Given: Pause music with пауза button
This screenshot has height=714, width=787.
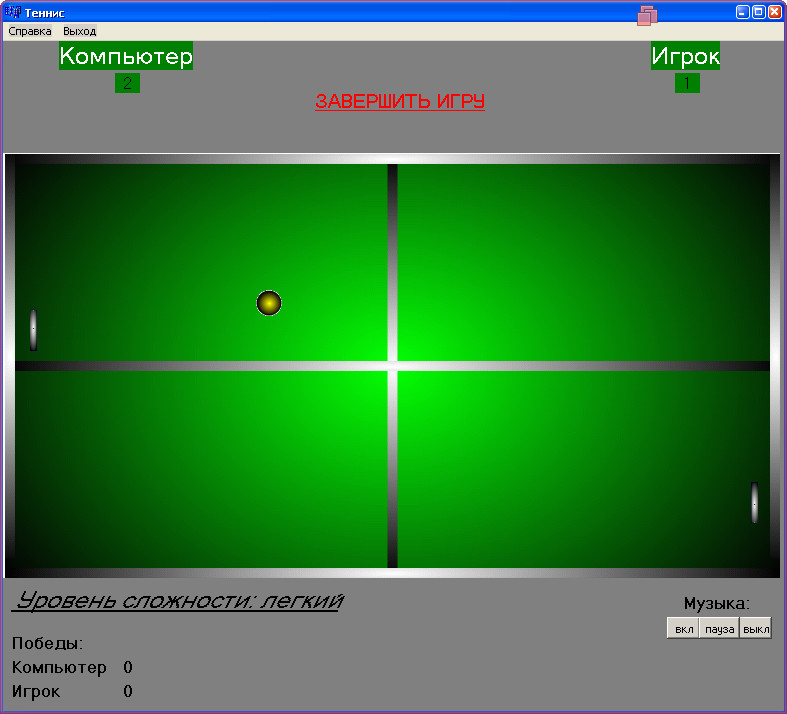Looking at the screenshot, I should 720,629.
